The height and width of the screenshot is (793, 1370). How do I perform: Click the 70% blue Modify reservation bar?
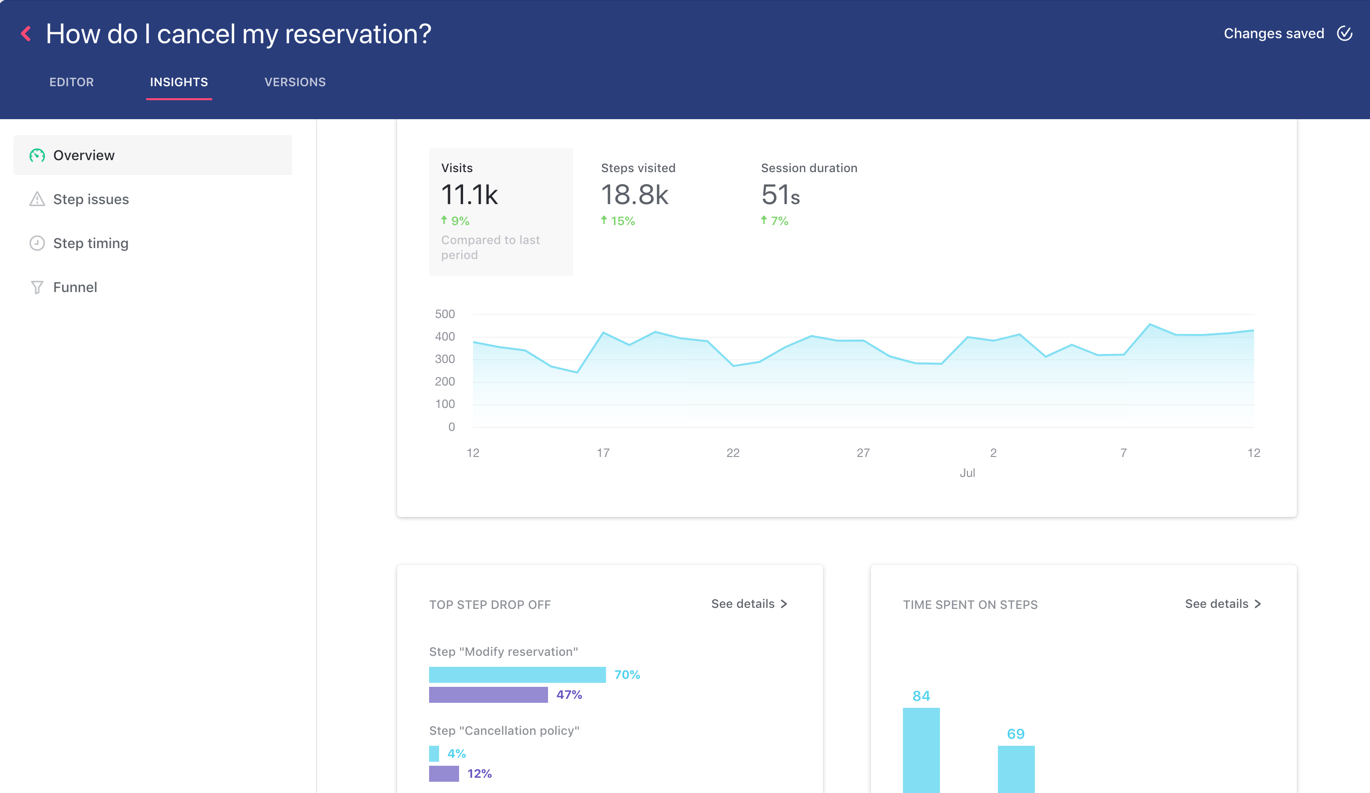pos(517,675)
